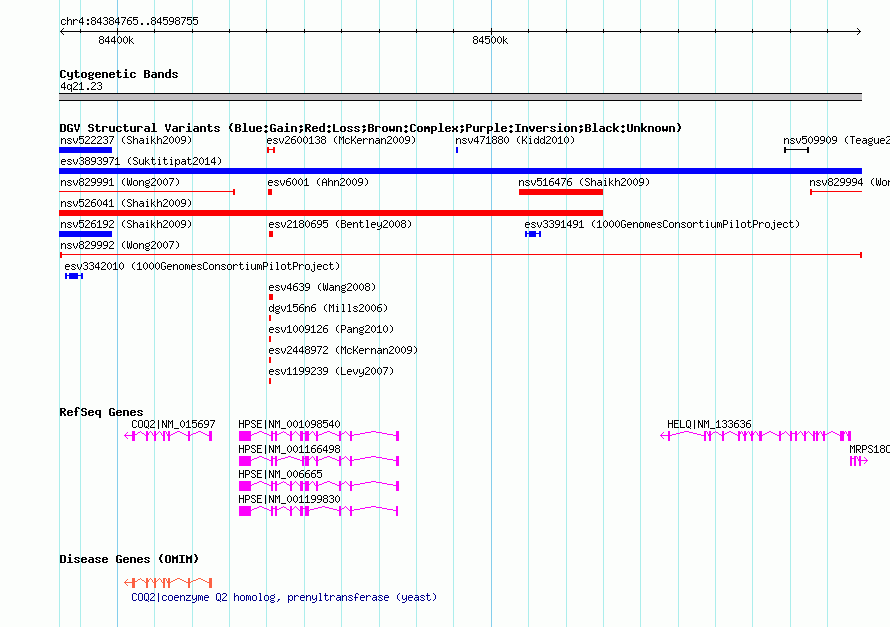Select the red nsv516476 loss bar

tap(560, 192)
